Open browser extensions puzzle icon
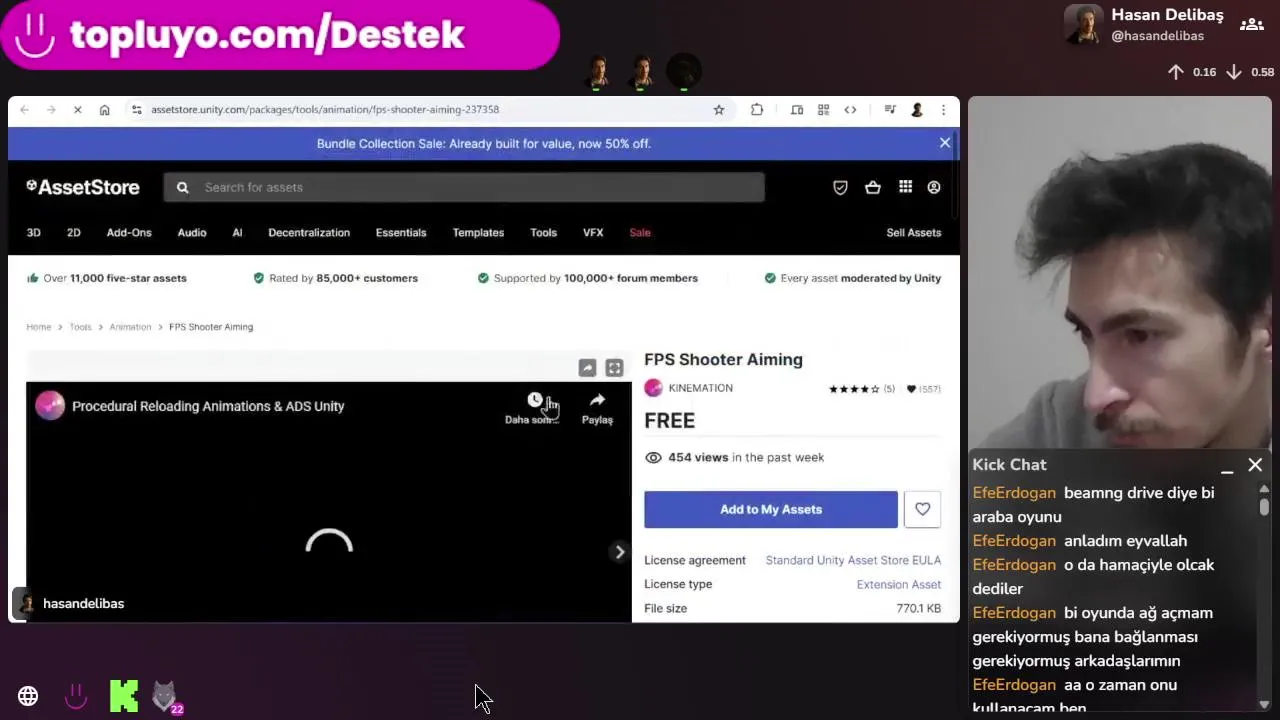The width and height of the screenshot is (1280, 720). tap(757, 110)
